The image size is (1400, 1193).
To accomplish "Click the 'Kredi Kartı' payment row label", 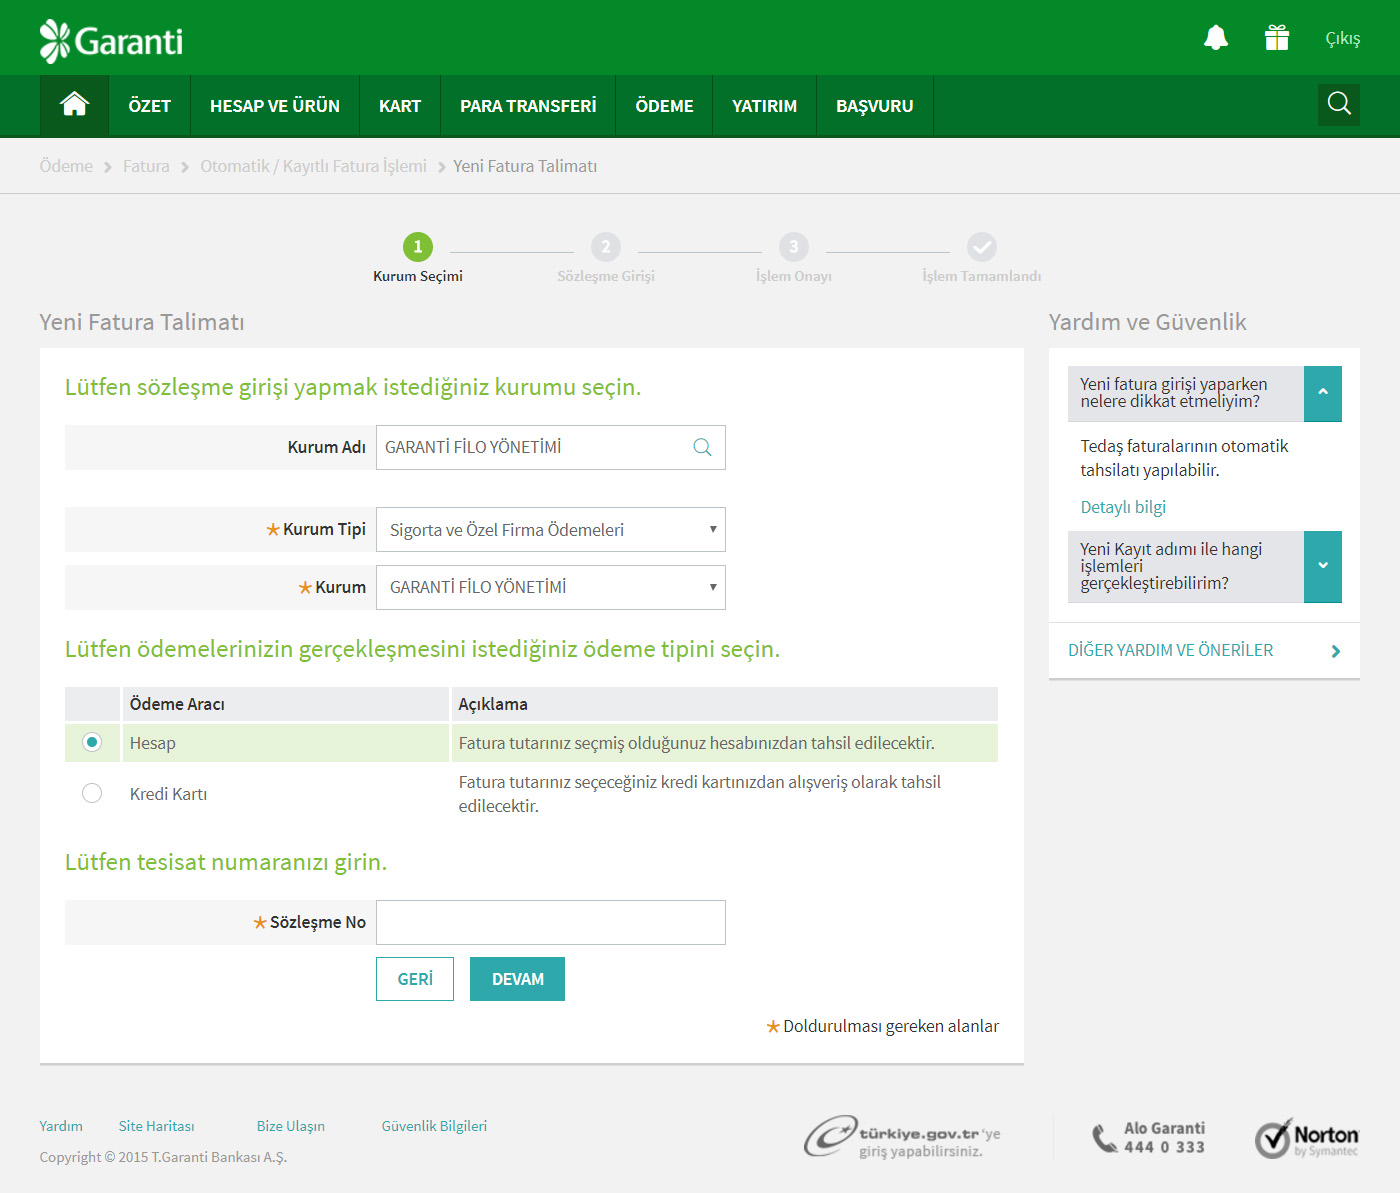I will click(169, 794).
